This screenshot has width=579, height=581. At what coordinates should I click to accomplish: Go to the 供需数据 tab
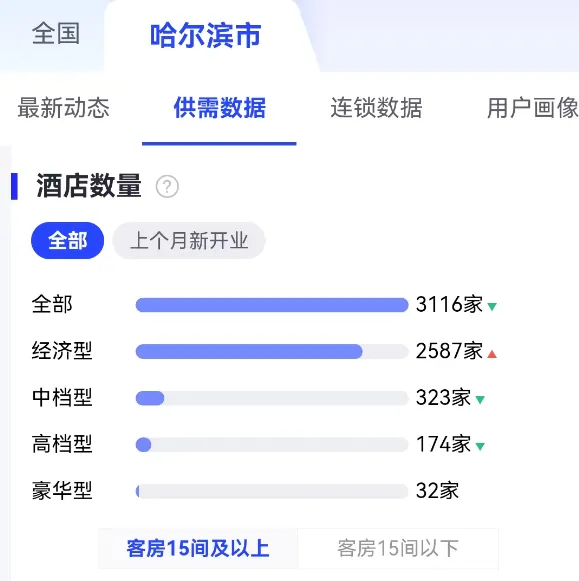[220, 108]
